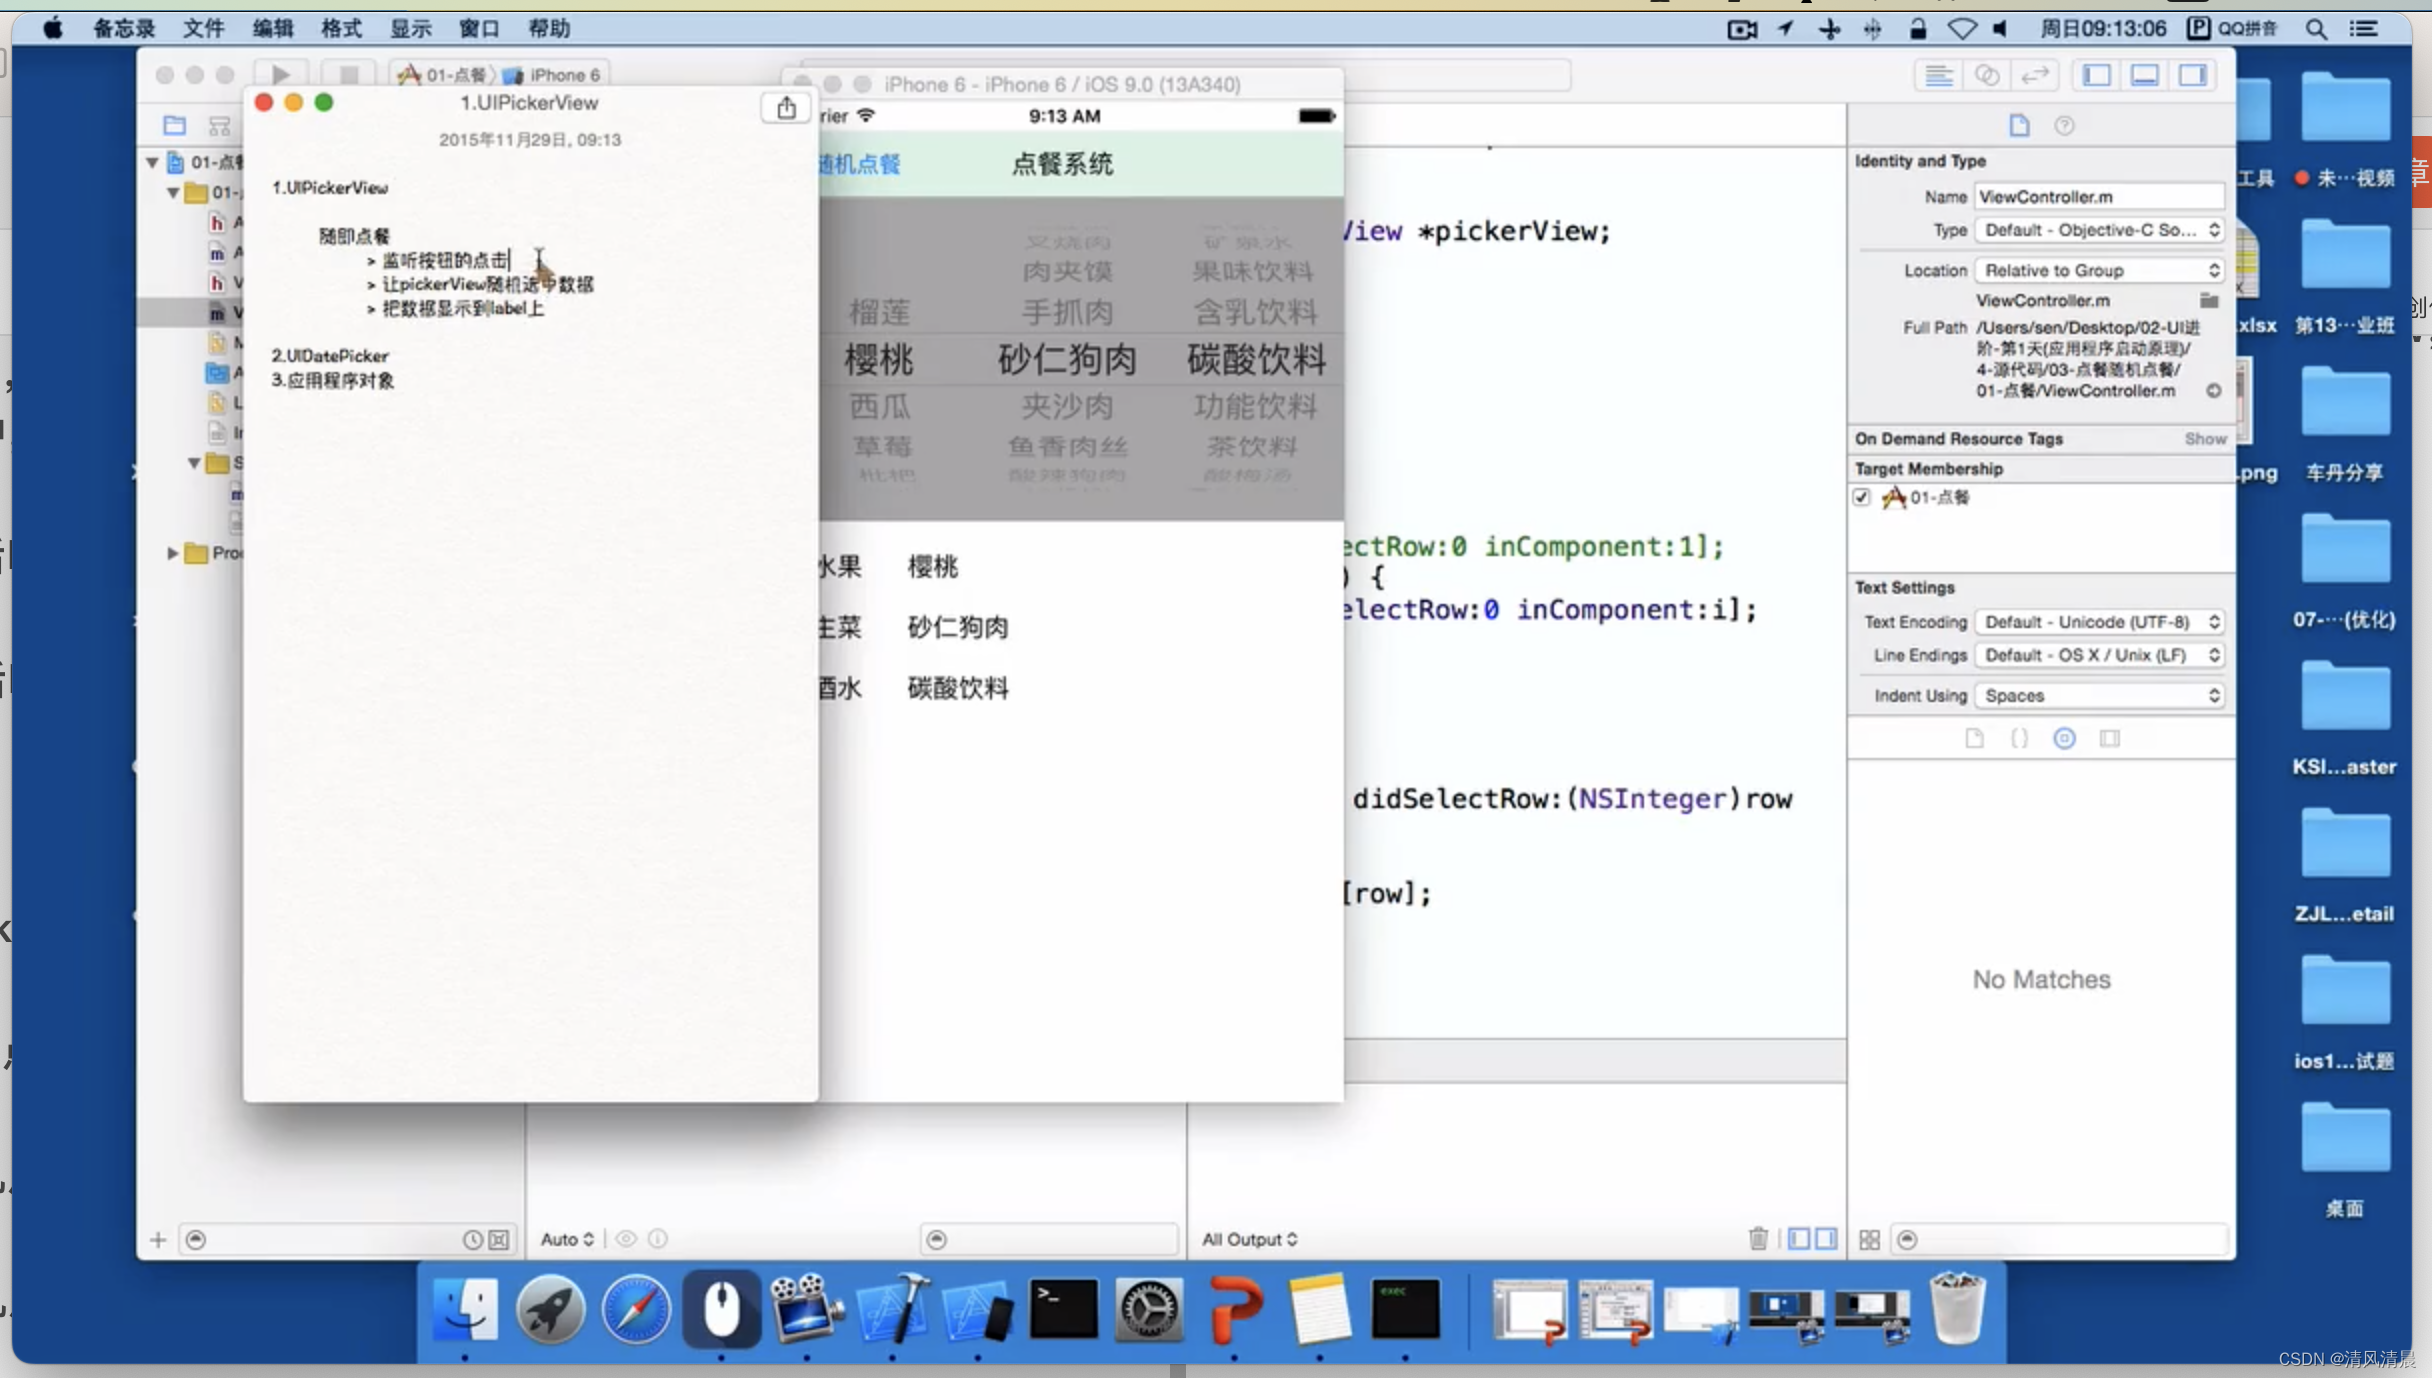
Task: Open the Location Relative to Group dropdown
Action: [x=2099, y=270]
